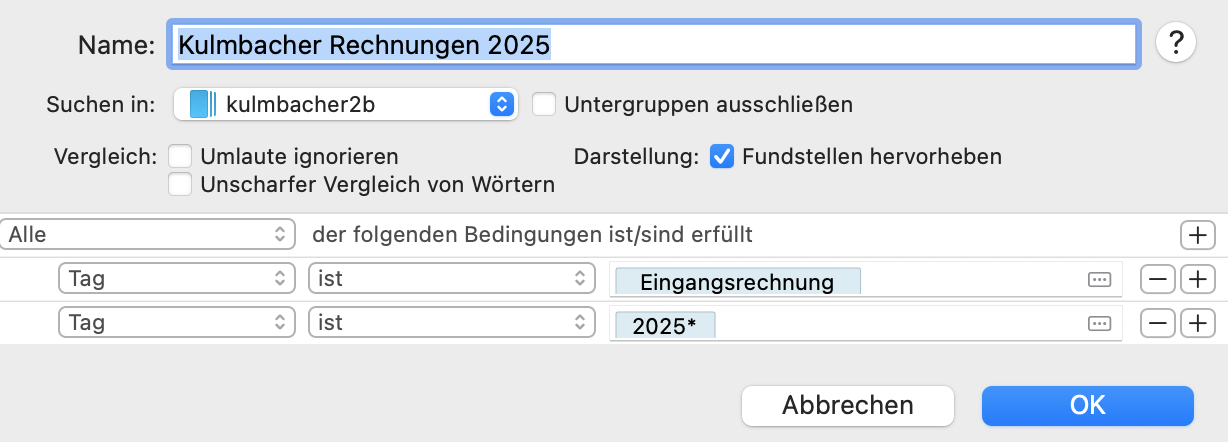Screen dimensions: 1228x442
Task: Select the Eingangsrechnung tag token
Action: (737, 282)
